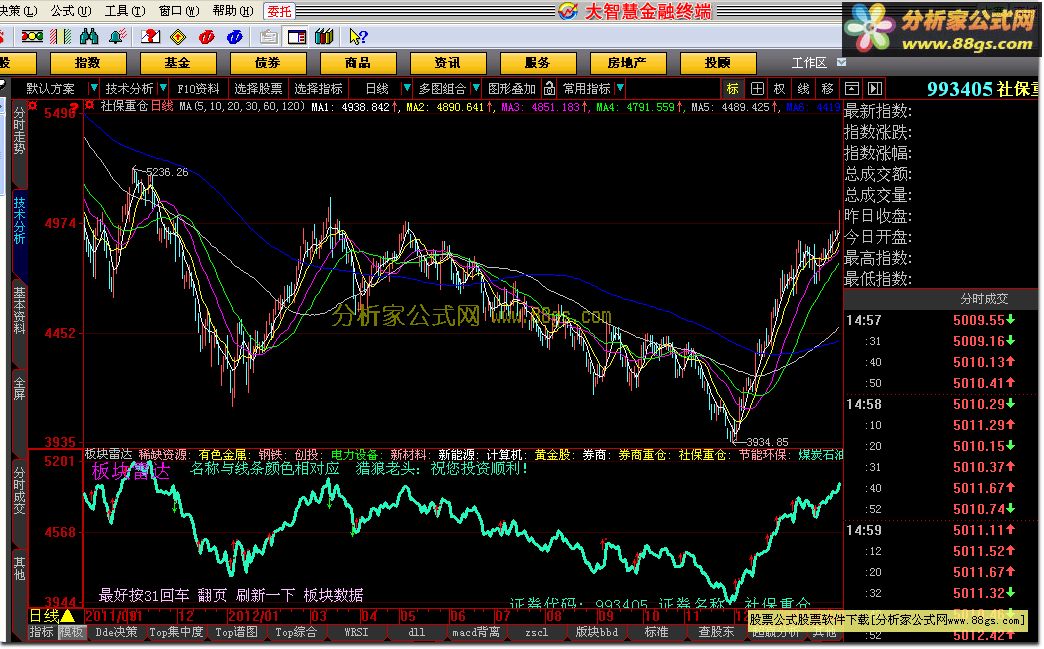
Task: Click the arrow-with-question-mark help cursor icon
Action: pos(358,37)
